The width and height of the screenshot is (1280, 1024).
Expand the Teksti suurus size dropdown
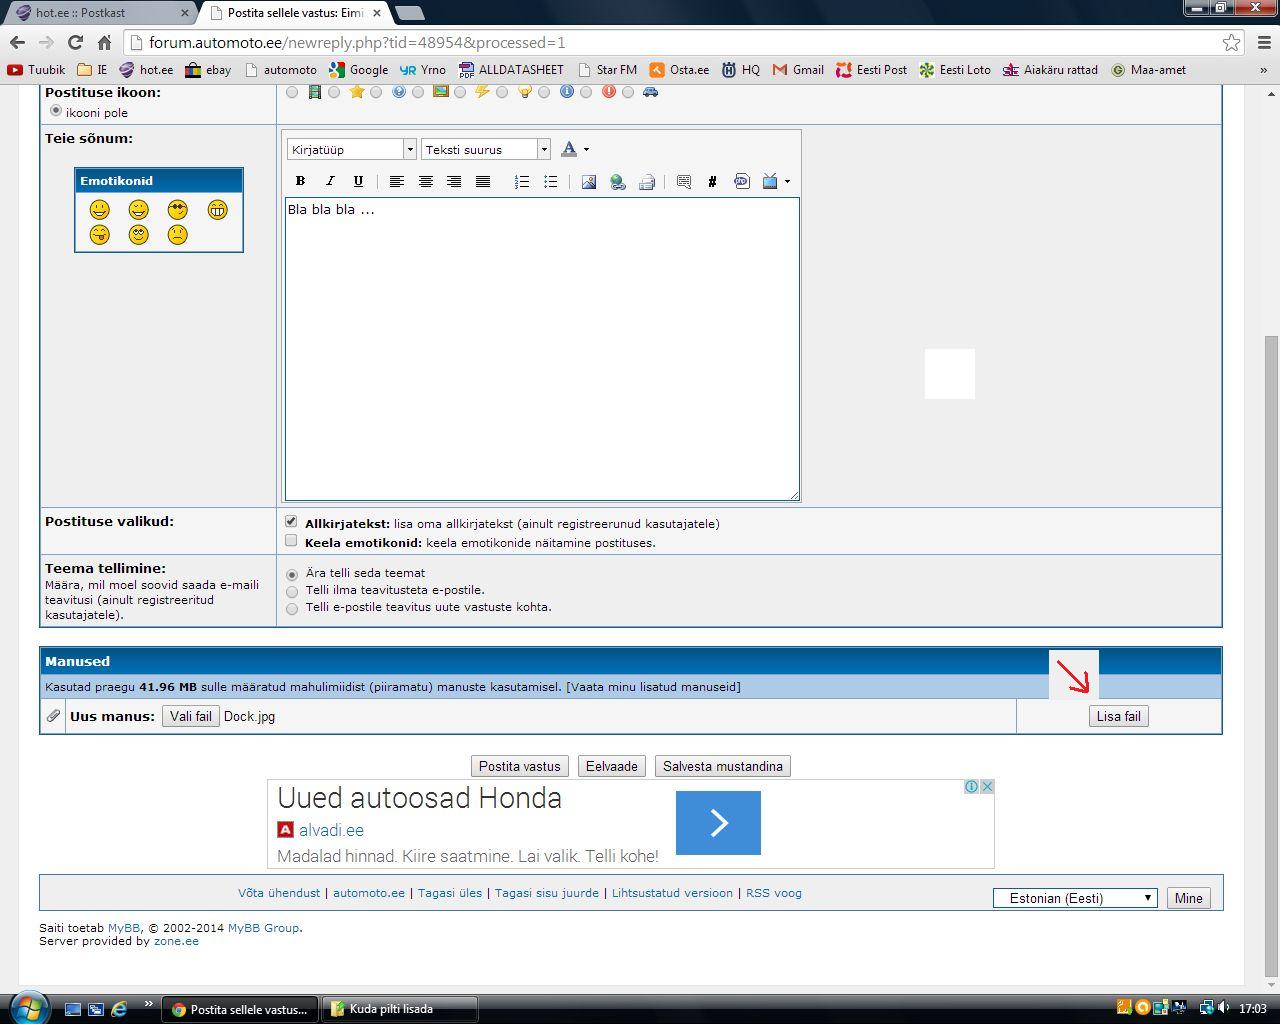tap(486, 149)
